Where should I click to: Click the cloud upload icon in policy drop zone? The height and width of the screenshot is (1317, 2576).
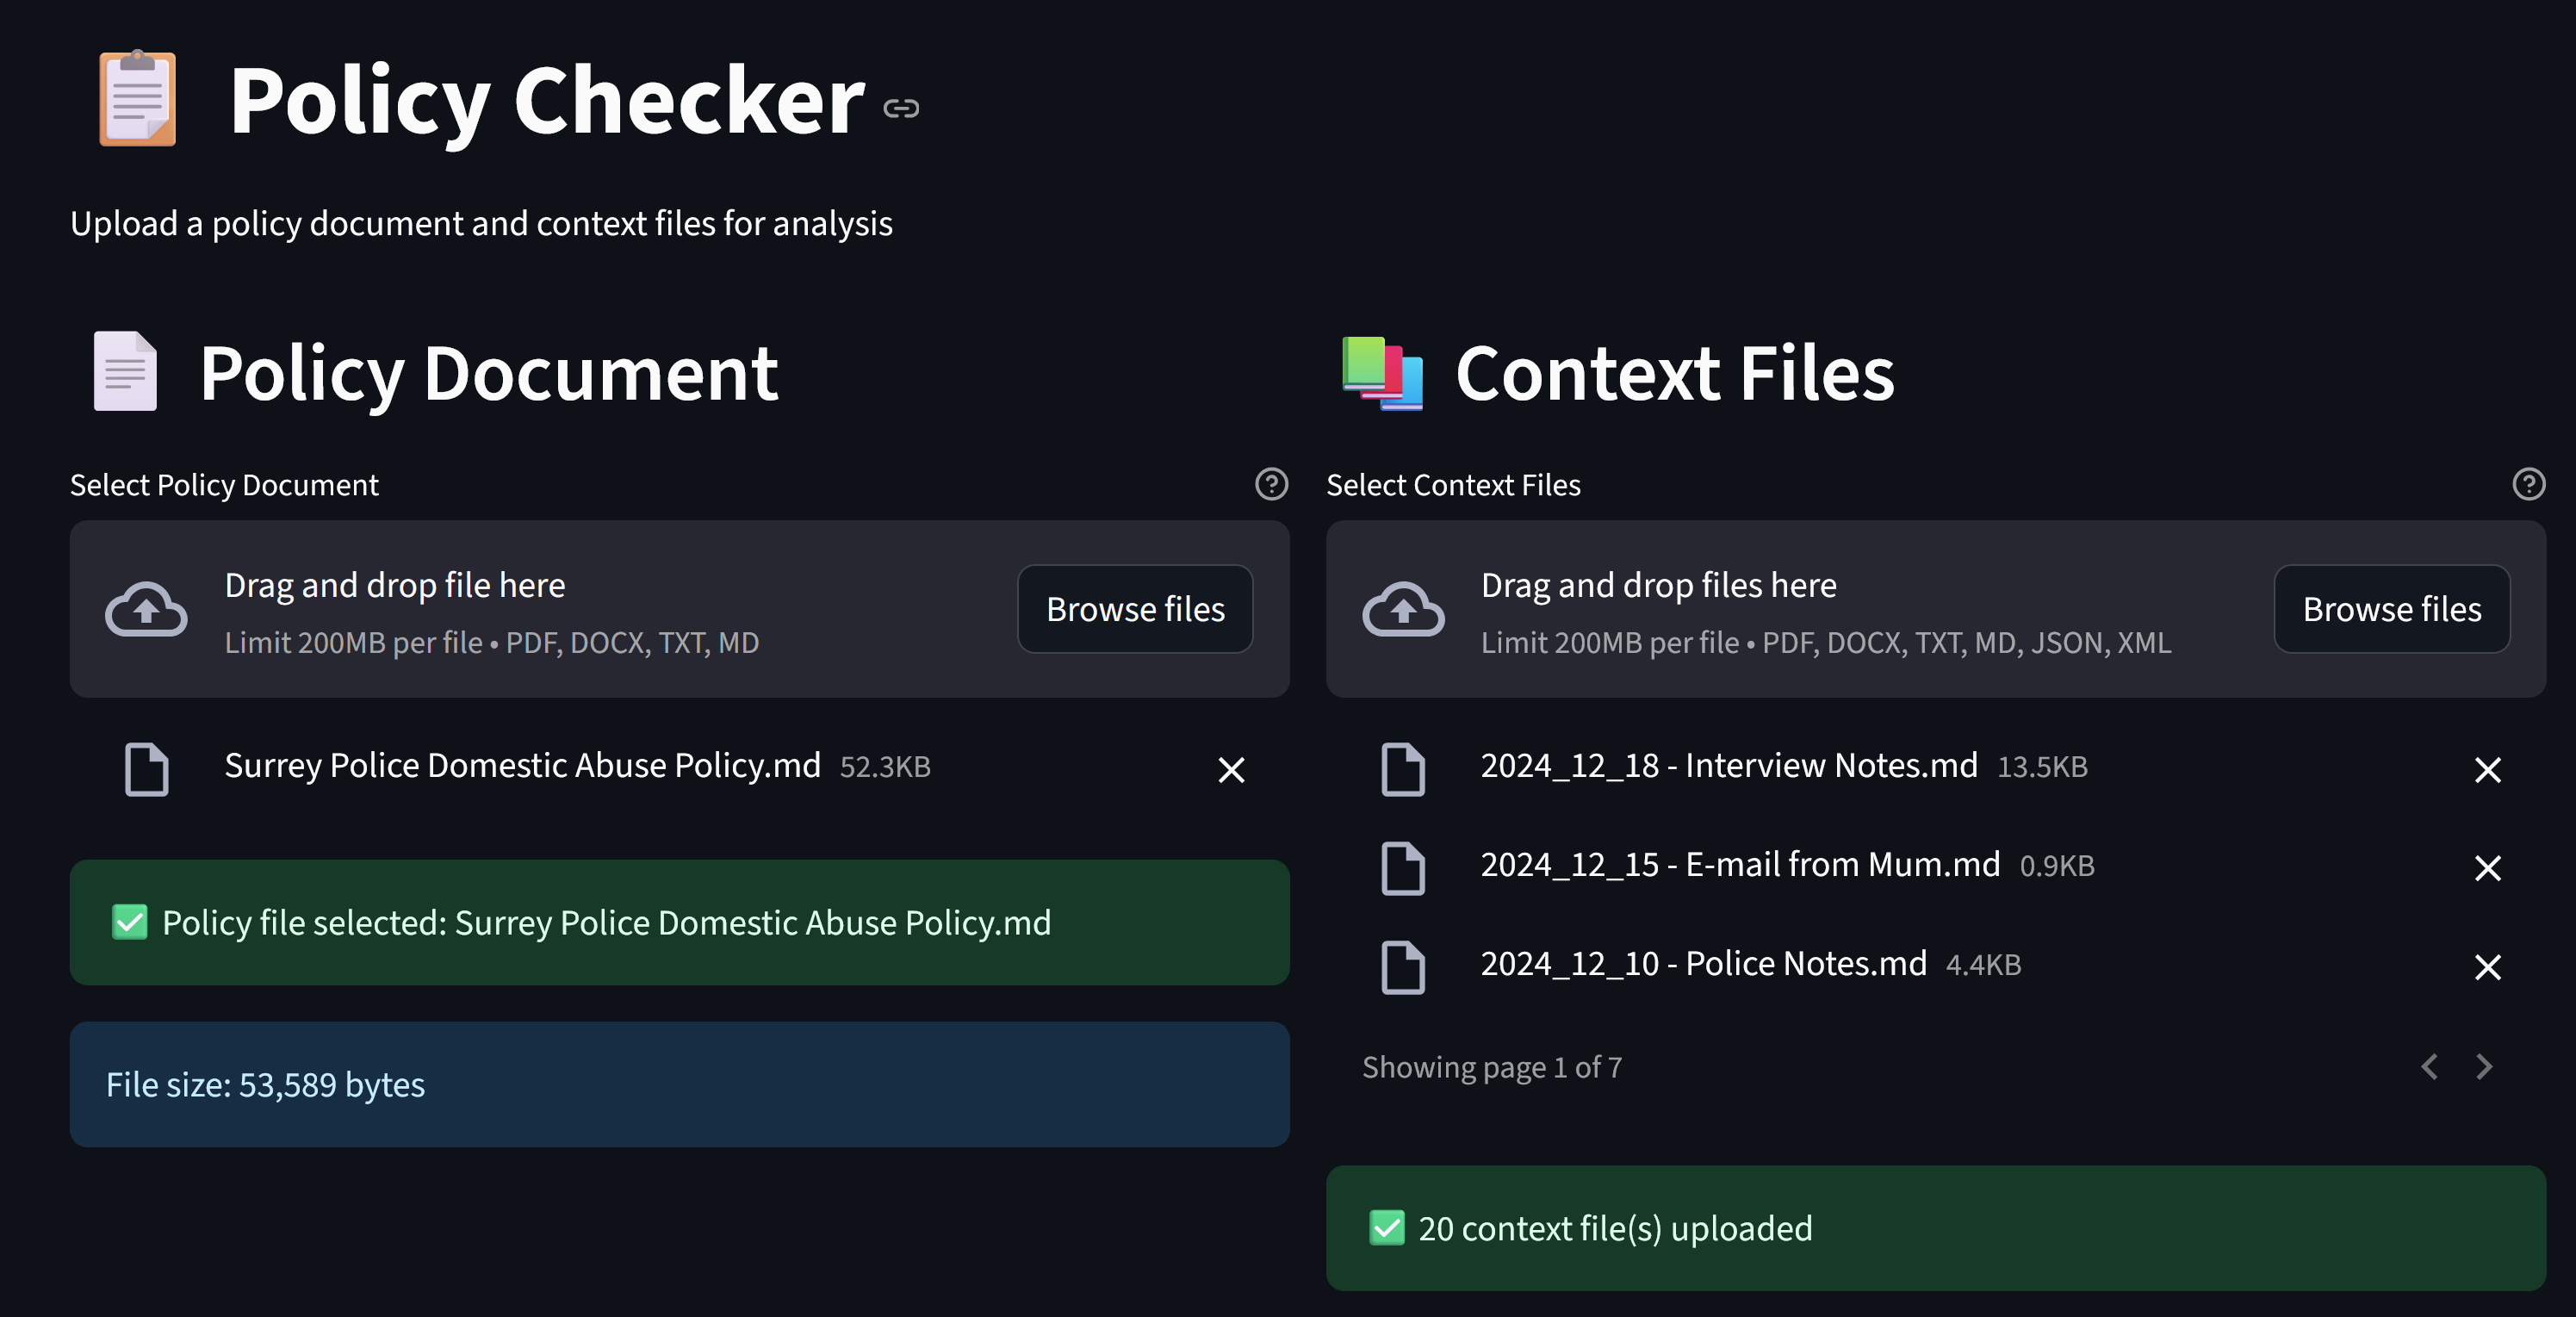click(146, 609)
